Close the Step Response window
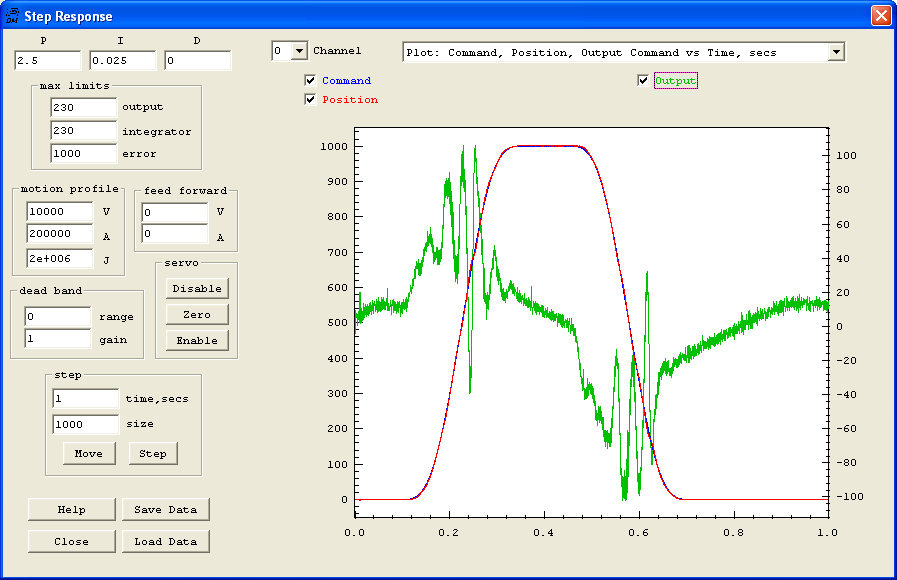 tap(880, 16)
